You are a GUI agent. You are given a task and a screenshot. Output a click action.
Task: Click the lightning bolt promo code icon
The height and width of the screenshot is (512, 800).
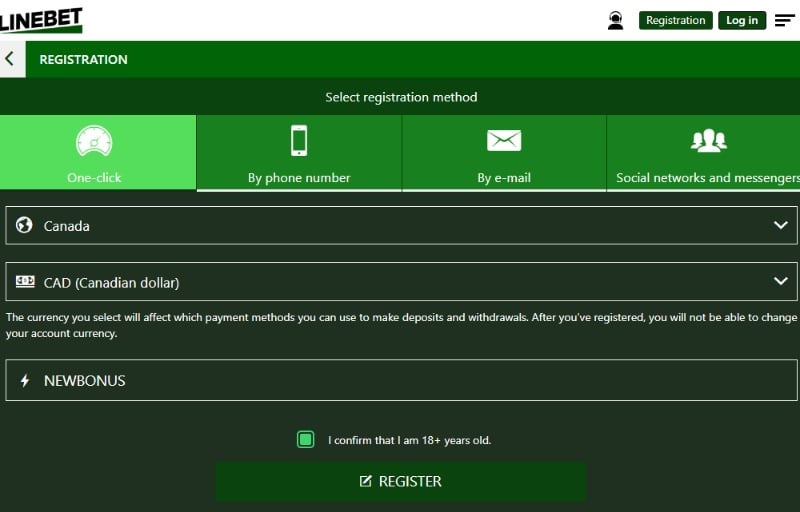[25, 380]
